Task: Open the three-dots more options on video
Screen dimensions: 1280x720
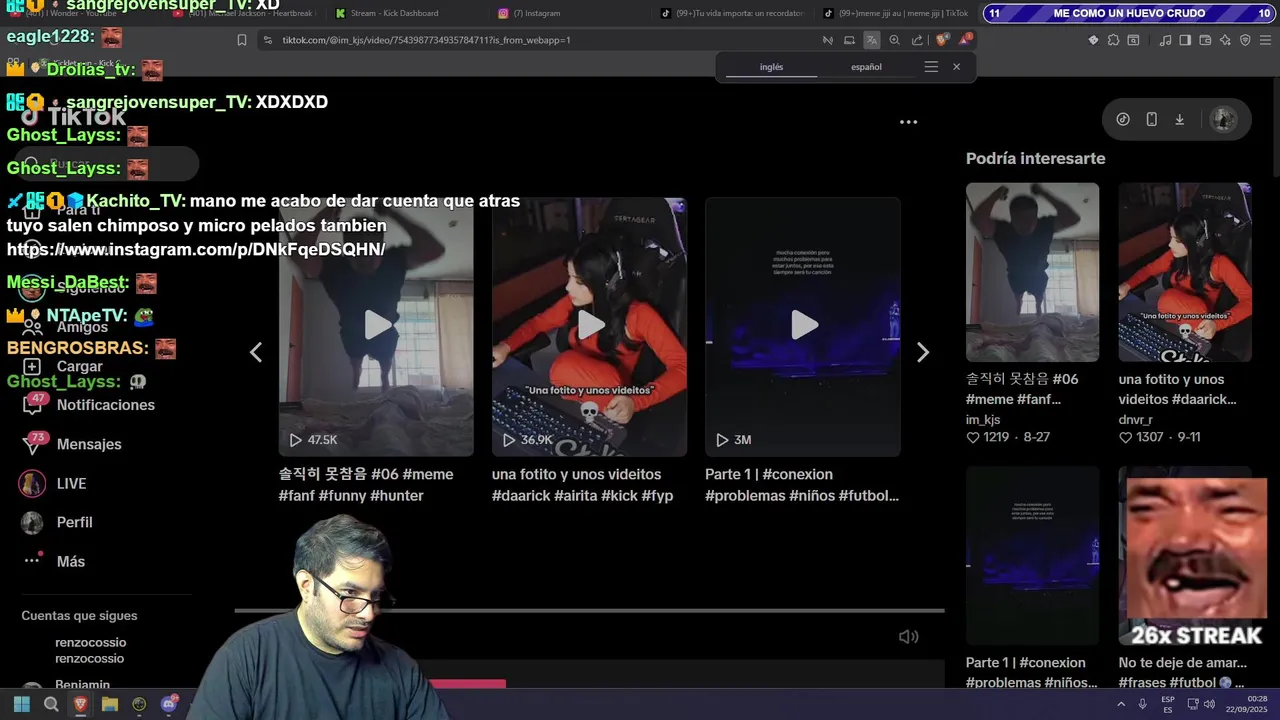Action: pyautogui.click(x=908, y=122)
